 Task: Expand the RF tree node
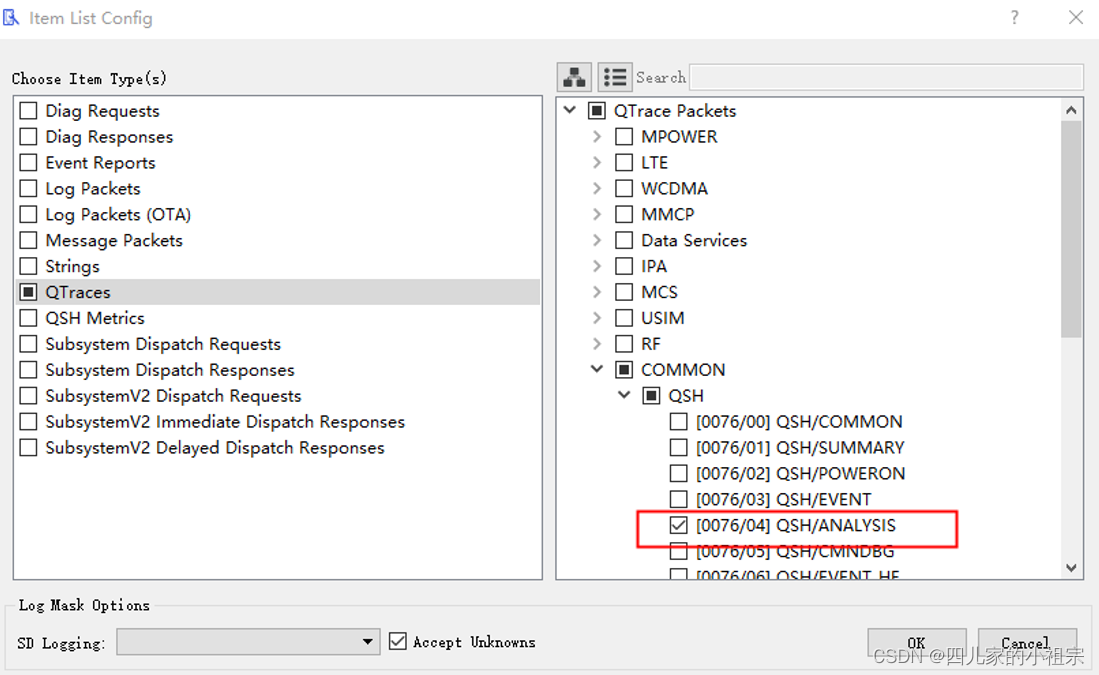click(x=597, y=344)
